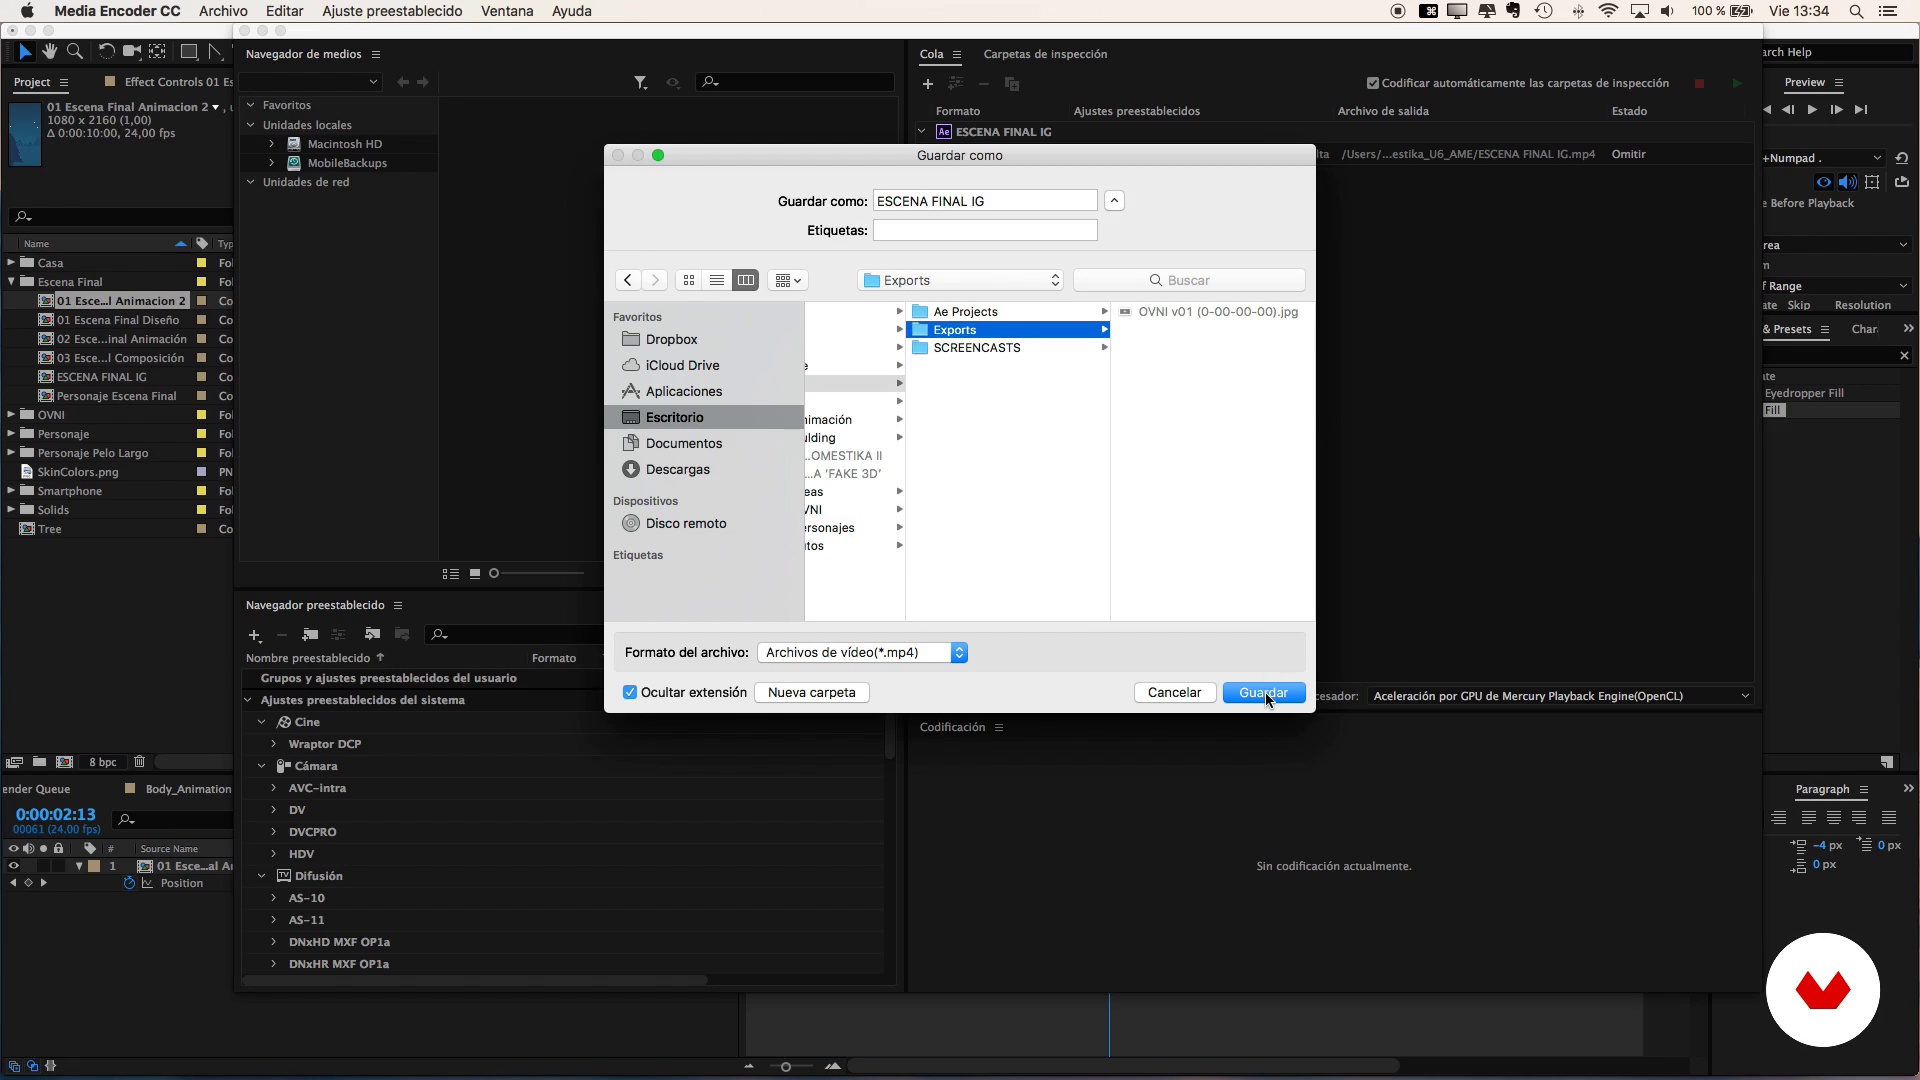This screenshot has width=1920, height=1080.
Task: Click the Preview play button
Action: 1812,110
